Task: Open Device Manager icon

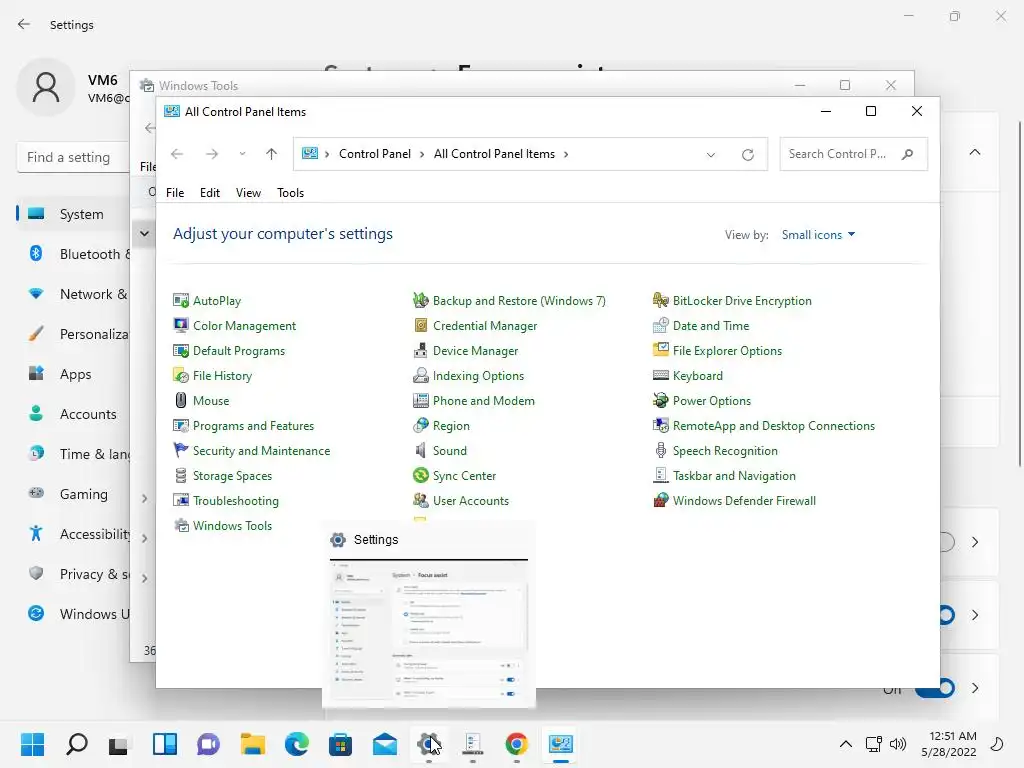Action: 421,351
